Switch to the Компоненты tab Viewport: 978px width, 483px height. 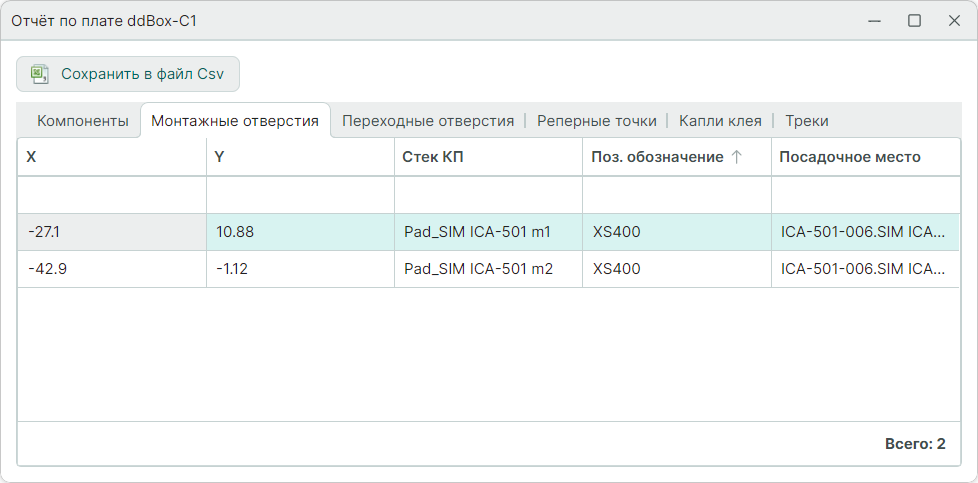tap(83, 121)
